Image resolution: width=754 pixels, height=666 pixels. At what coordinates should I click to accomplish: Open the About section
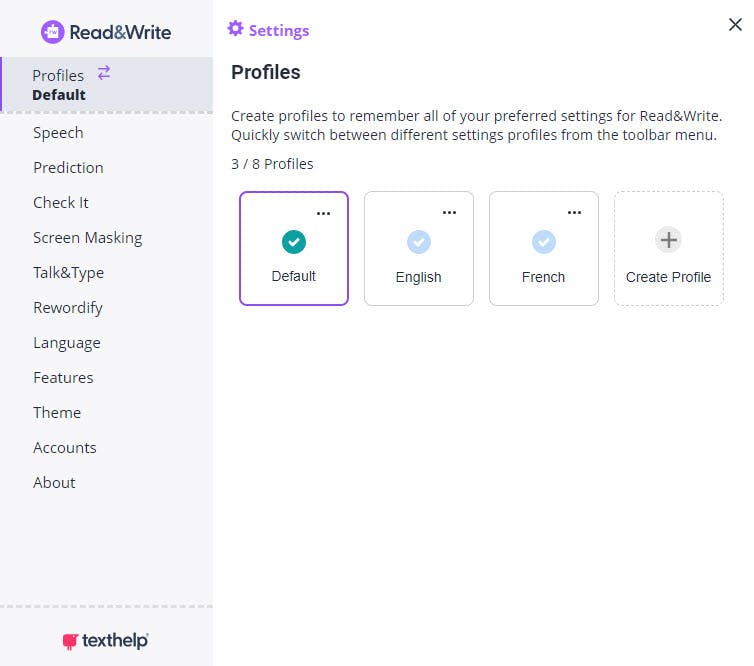tap(54, 483)
